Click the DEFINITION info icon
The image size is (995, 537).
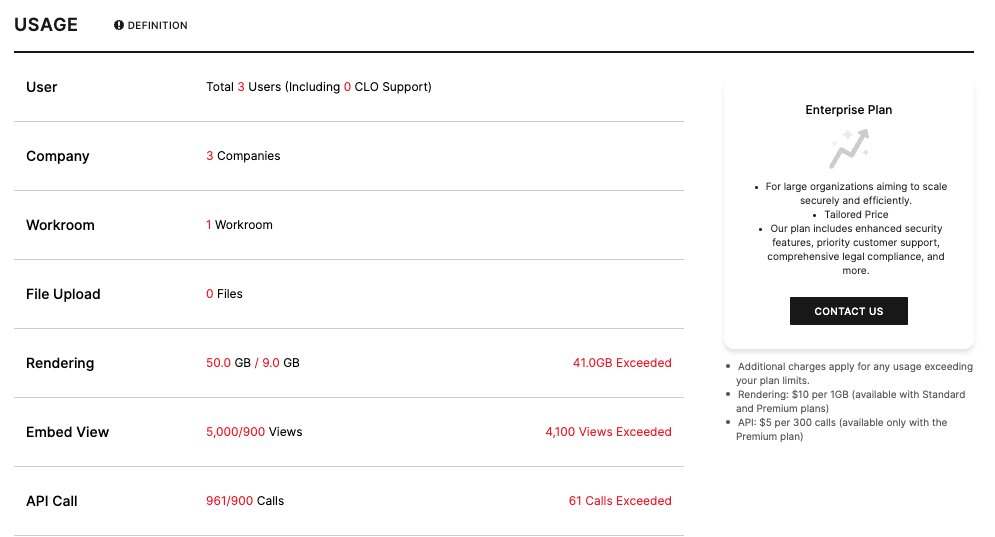(119, 25)
